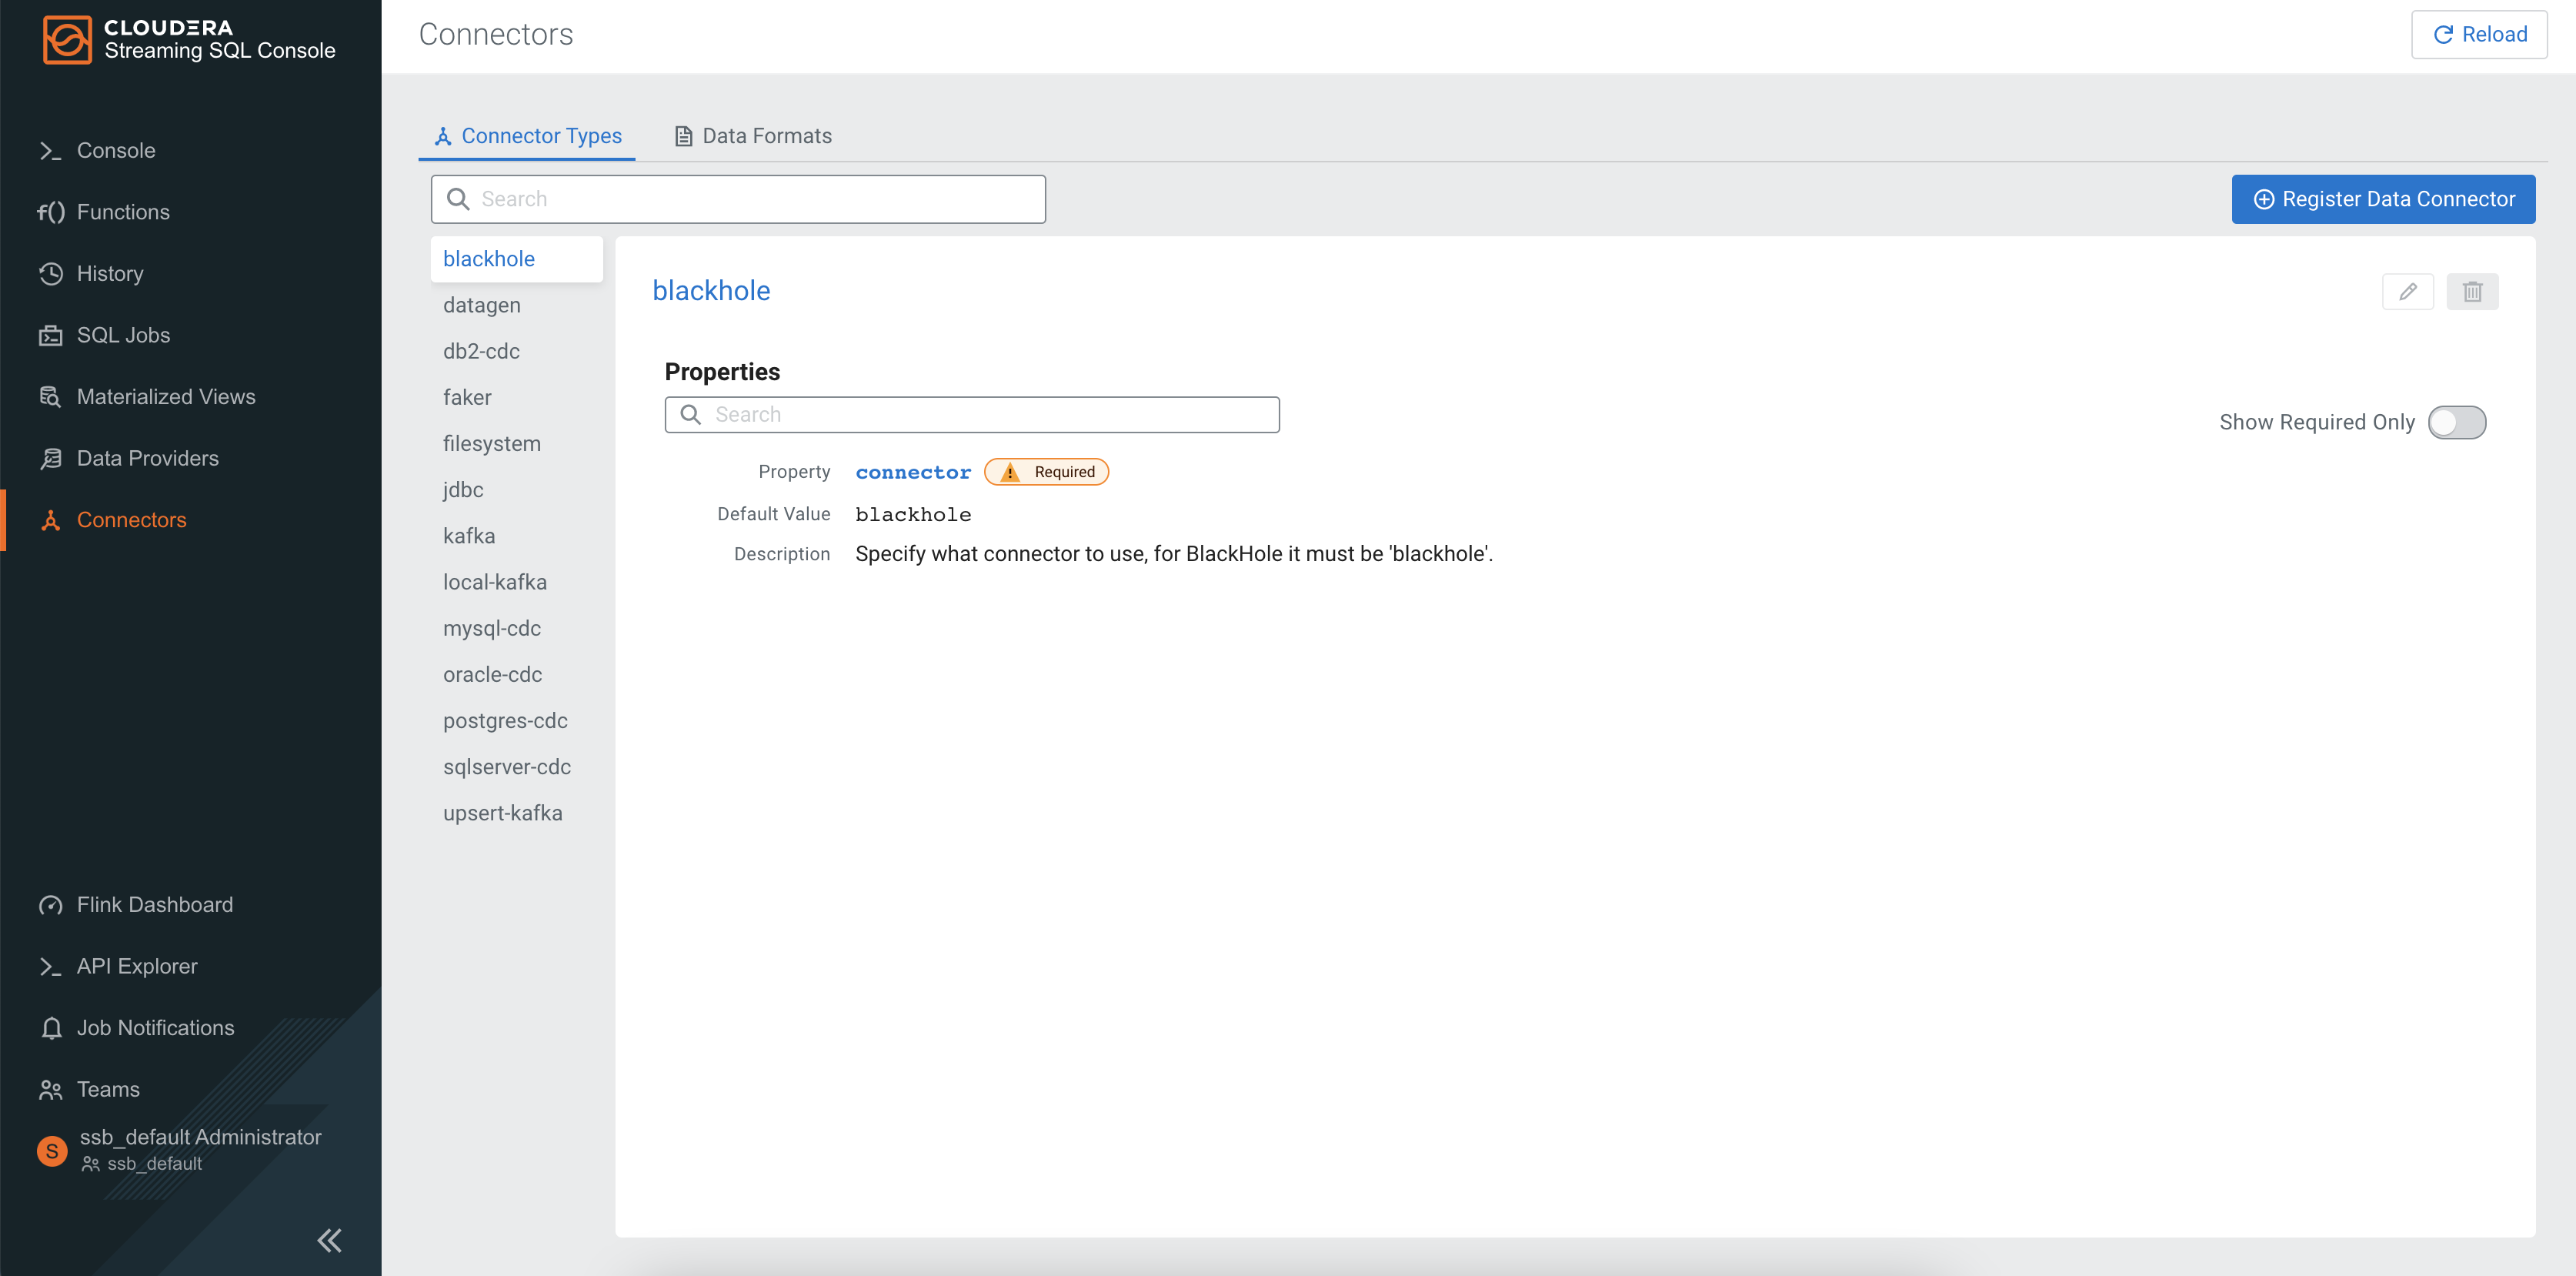Select the filesystem connector

516,443
